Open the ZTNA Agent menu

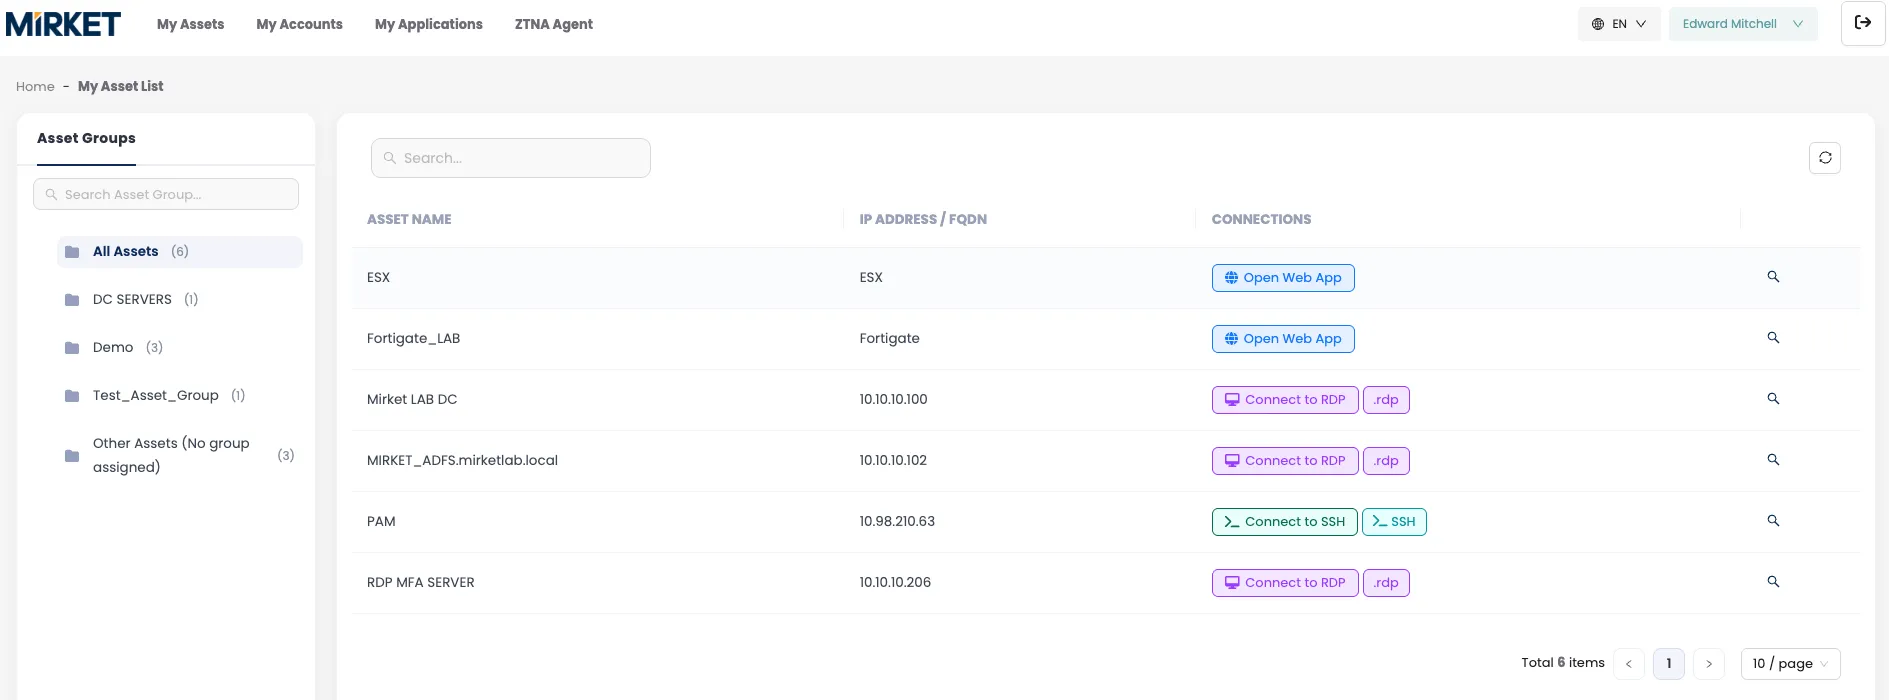pos(554,24)
